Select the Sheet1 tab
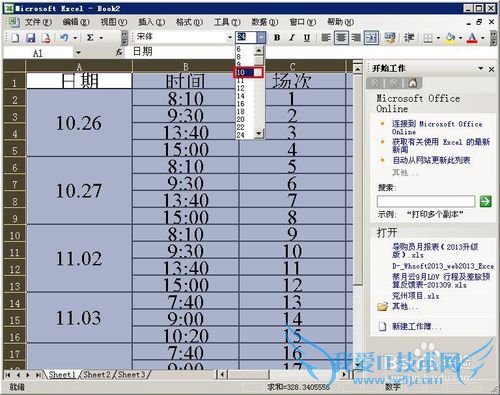 [62, 375]
